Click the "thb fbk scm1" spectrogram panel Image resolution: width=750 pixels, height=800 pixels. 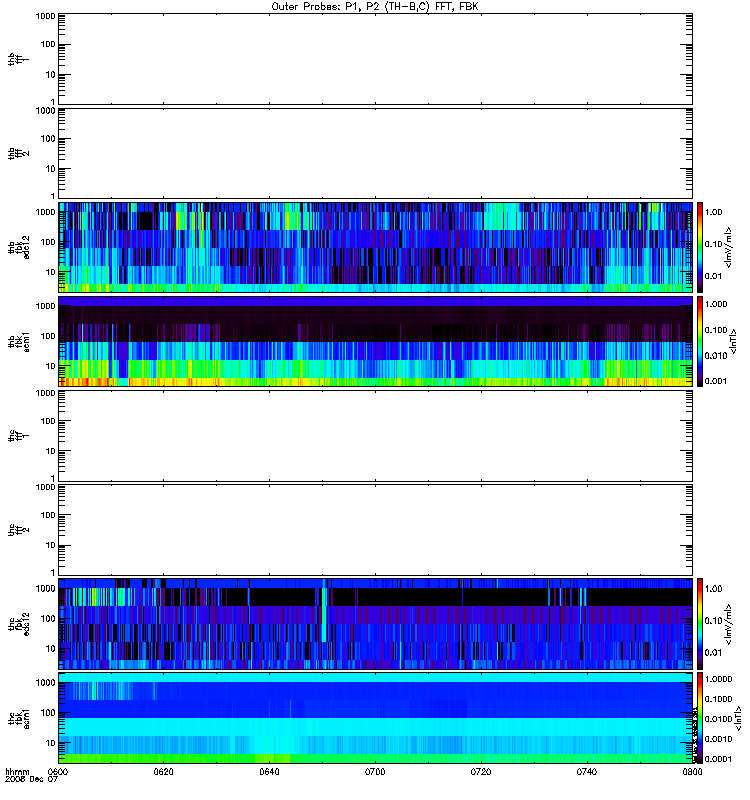[376, 341]
